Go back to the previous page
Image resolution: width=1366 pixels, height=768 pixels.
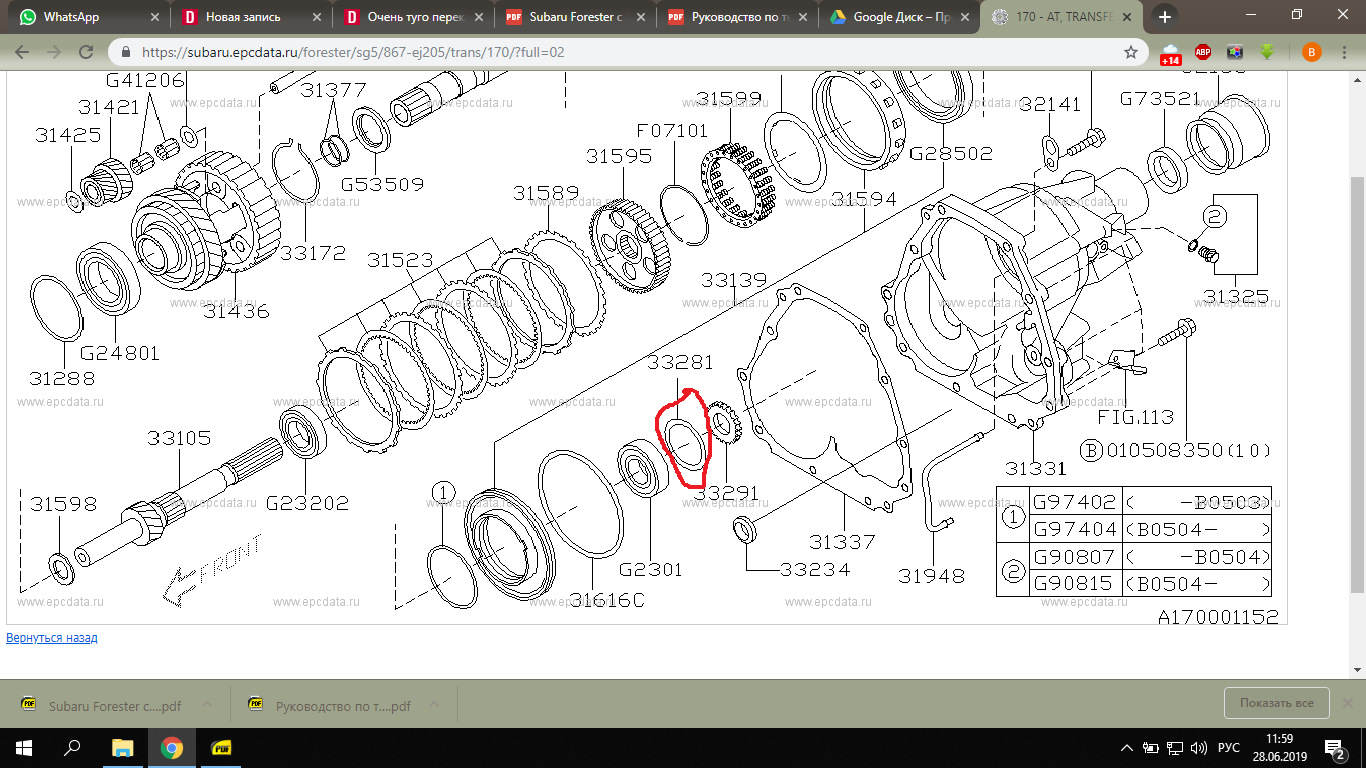[22, 52]
